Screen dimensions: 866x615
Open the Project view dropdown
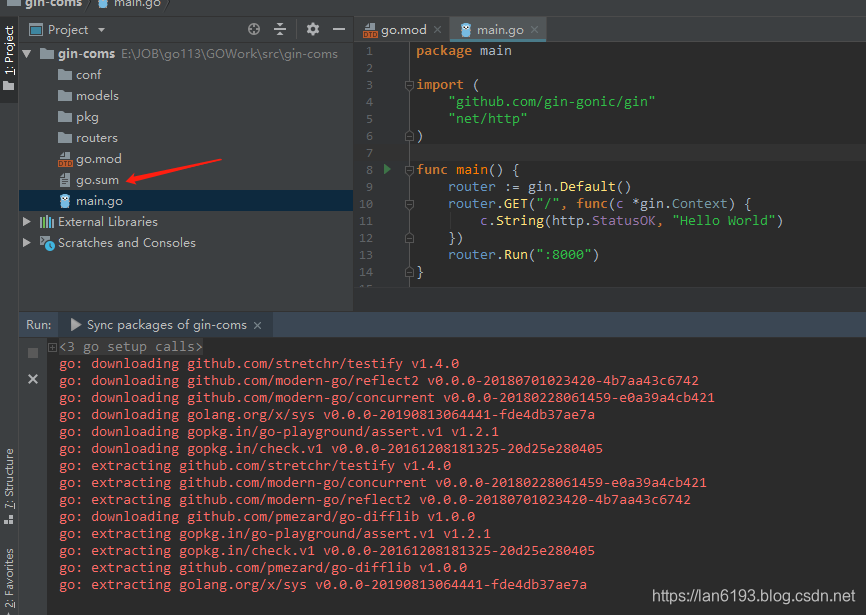click(x=102, y=30)
